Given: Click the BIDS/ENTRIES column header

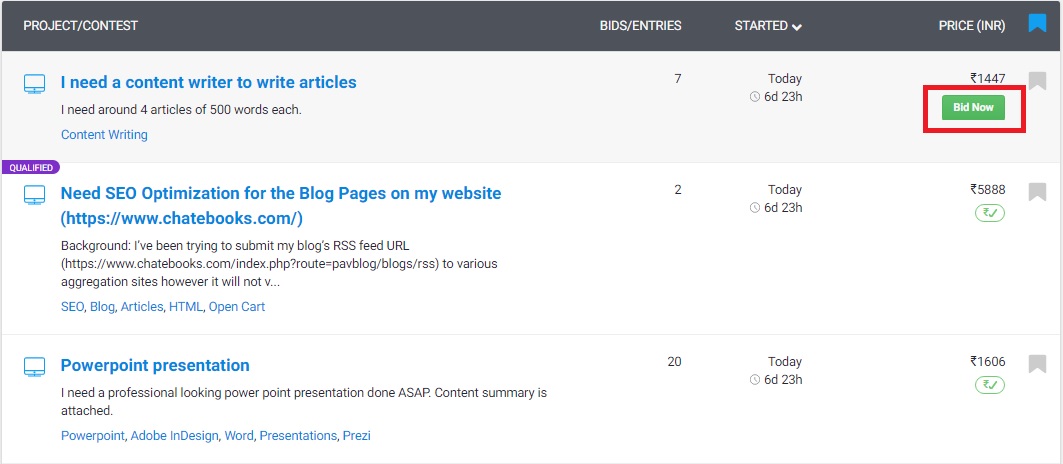Looking at the screenshot, I should (641, 26).
